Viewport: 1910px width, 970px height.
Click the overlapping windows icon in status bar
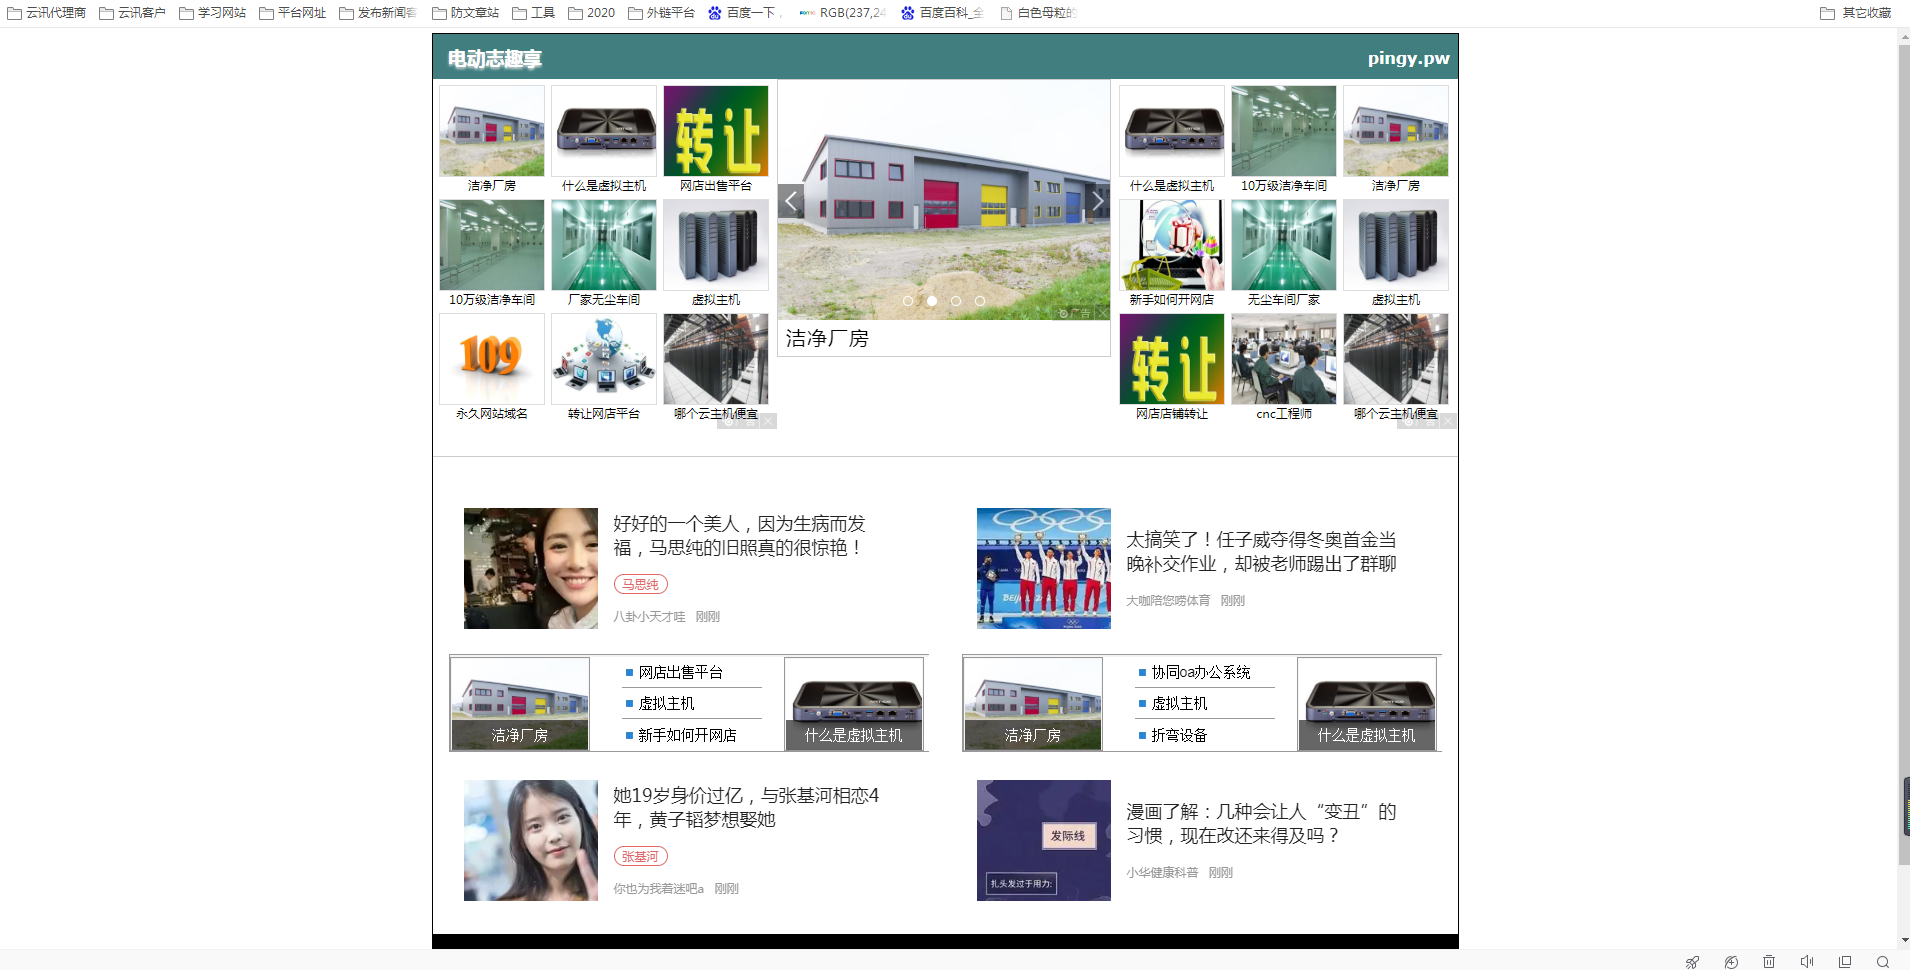(x=1845, y=962)
